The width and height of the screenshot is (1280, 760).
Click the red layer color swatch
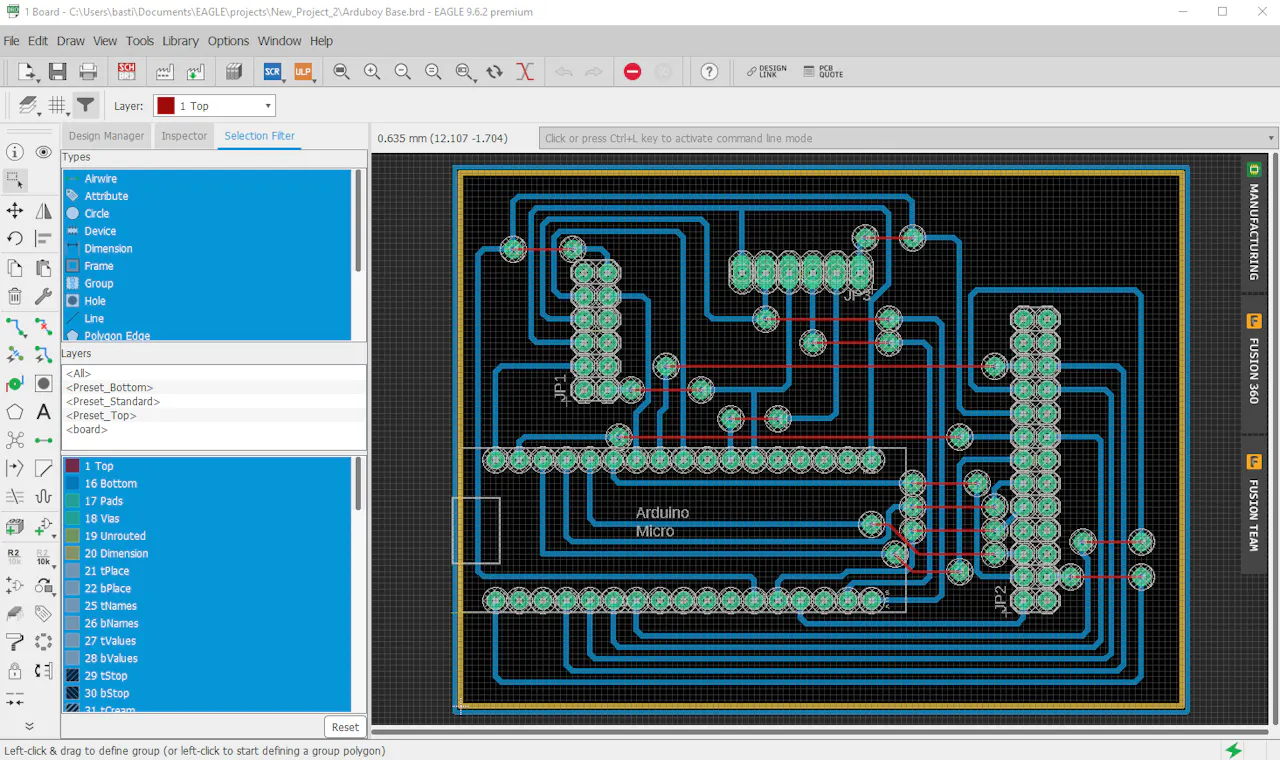(166, 106)
